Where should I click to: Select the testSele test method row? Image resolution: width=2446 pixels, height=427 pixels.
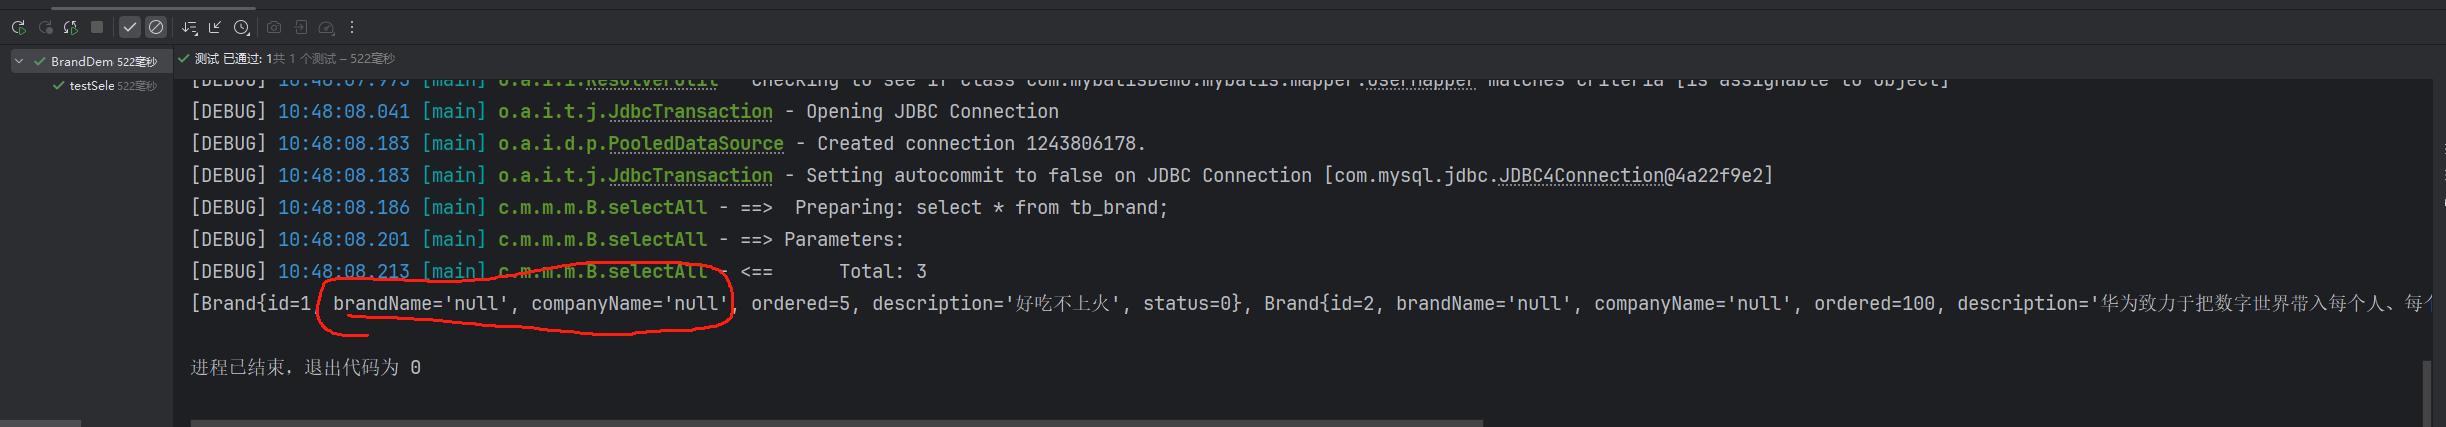[x=90, y=86]
